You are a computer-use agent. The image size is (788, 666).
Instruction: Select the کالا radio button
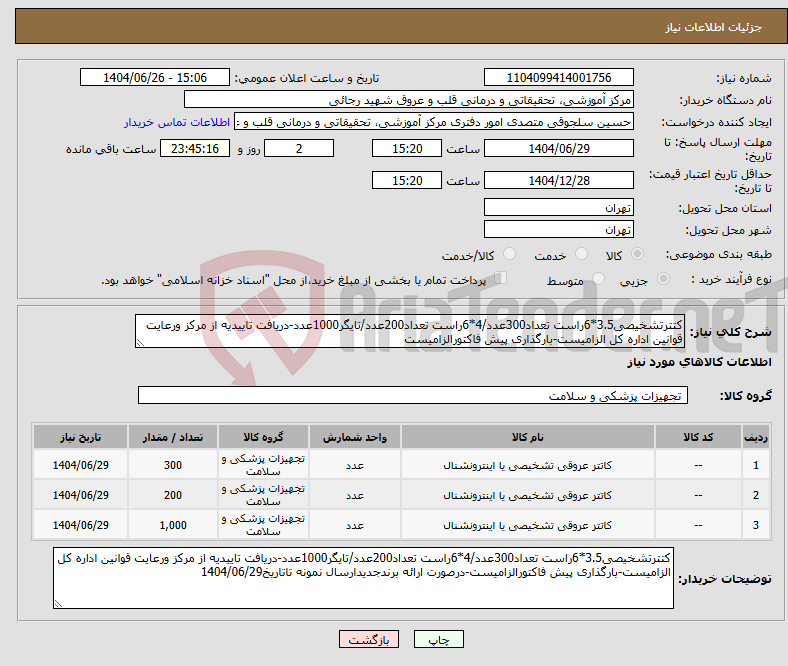637,254
